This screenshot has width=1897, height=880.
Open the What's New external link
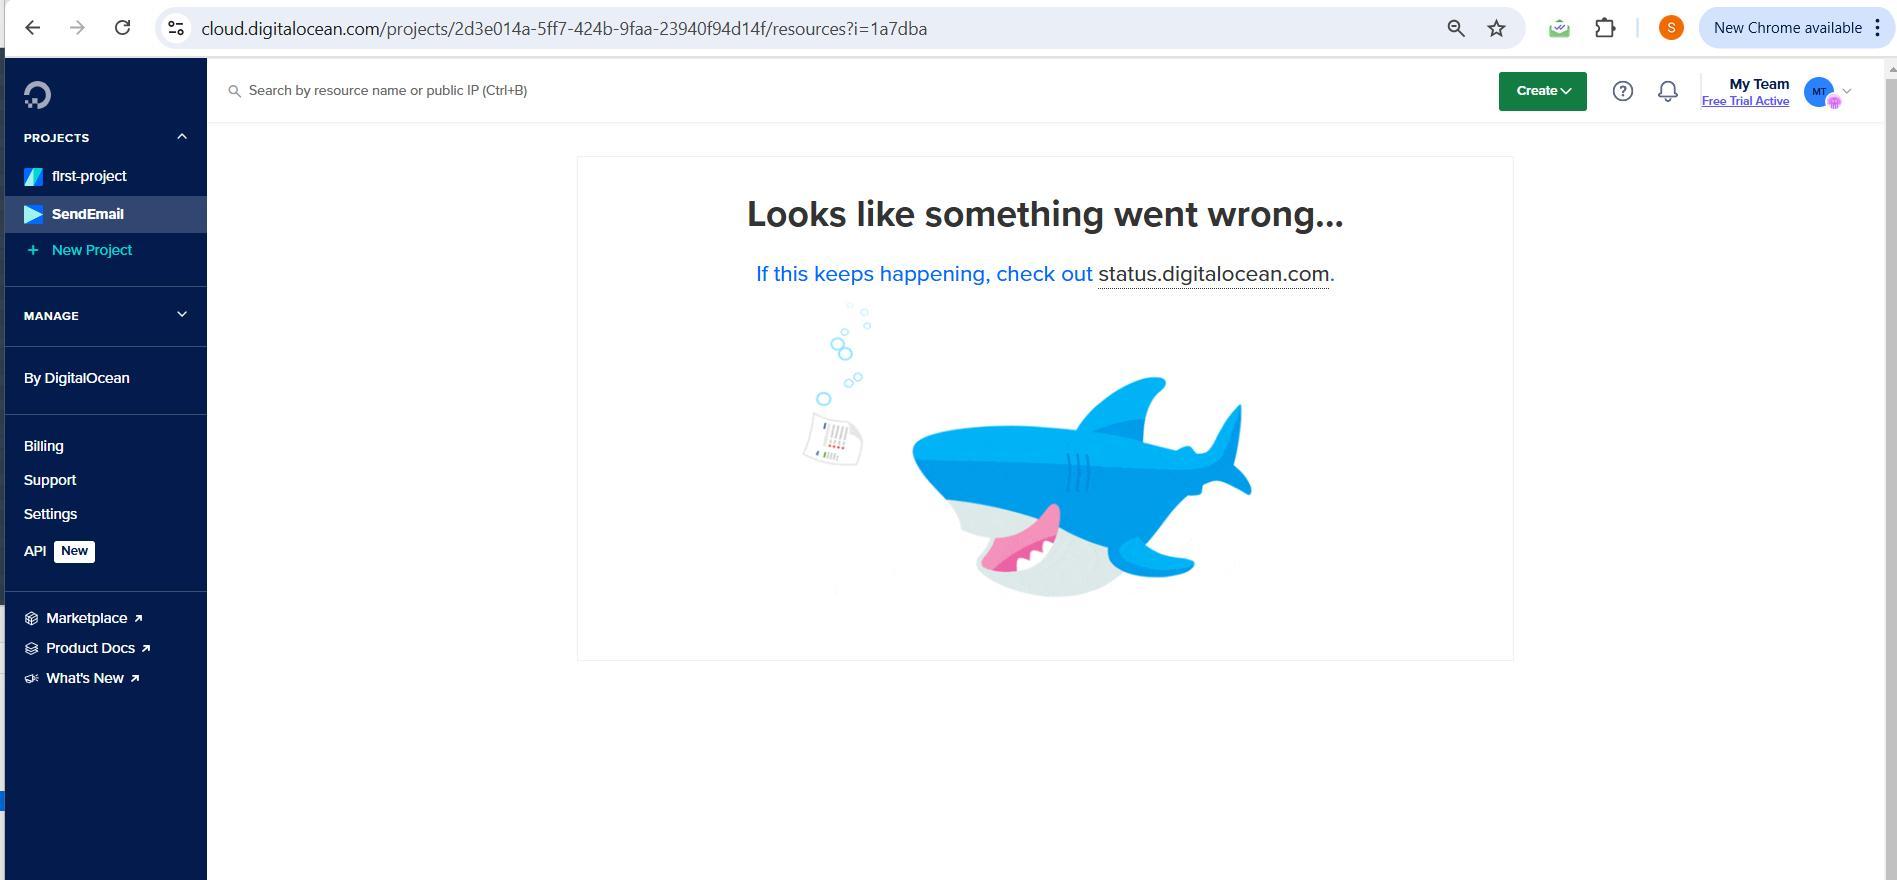coord(93,678)
